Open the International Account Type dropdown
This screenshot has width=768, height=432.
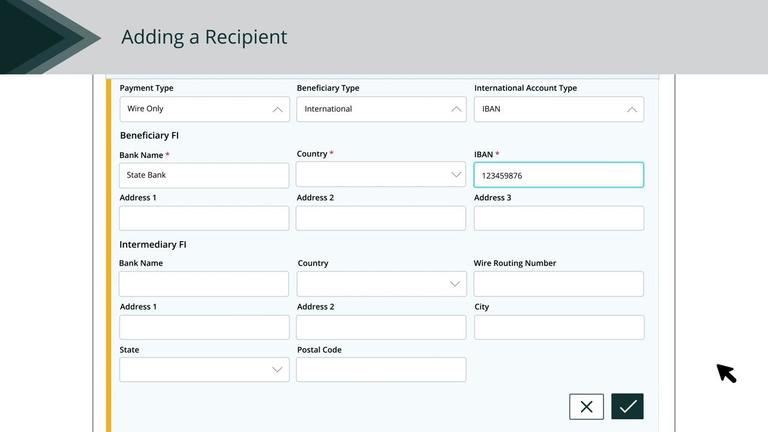[x=558, y=109]
